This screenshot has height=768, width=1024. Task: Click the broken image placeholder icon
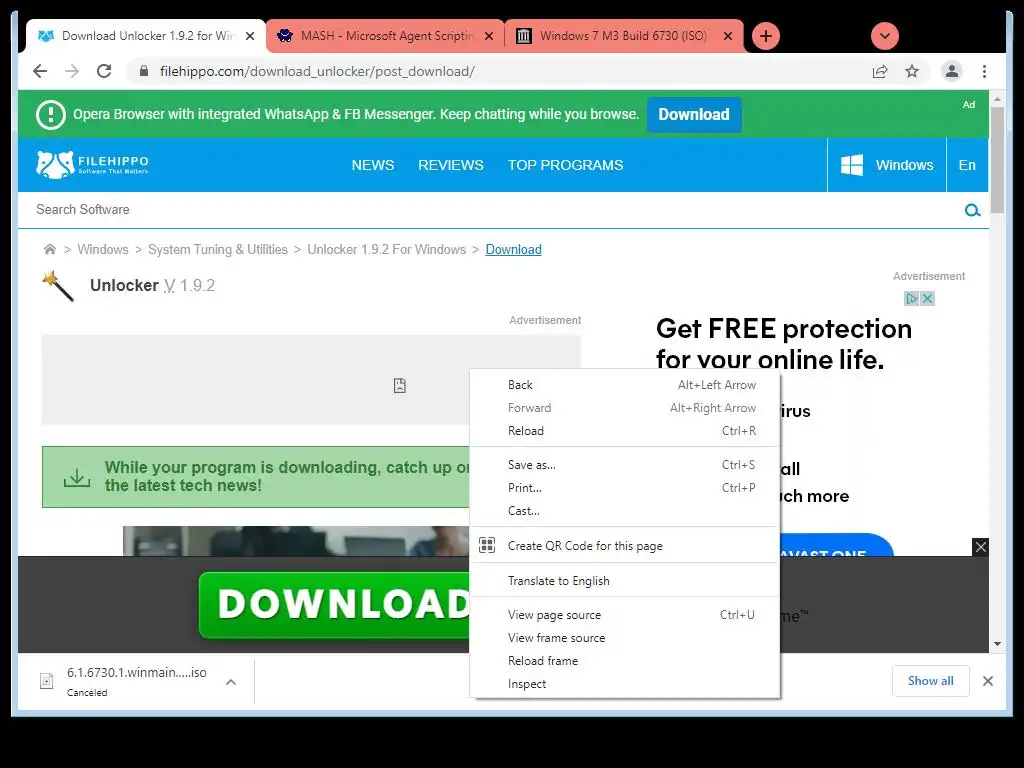coord(400,385)
